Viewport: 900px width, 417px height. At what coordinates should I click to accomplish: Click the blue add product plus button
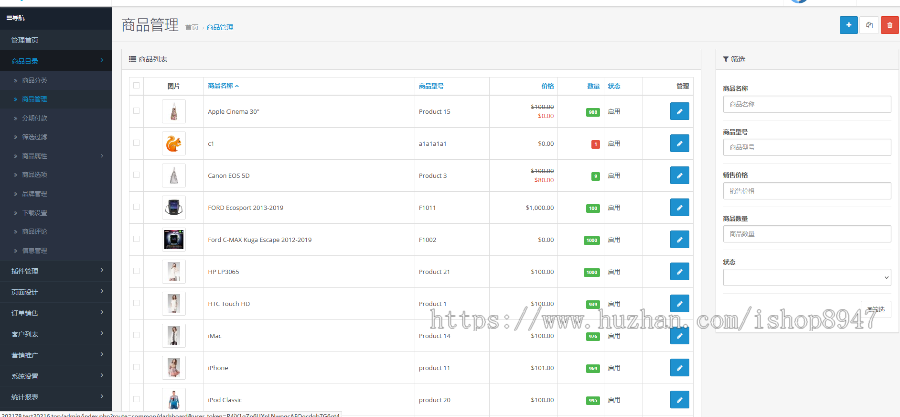coord(848,25)
